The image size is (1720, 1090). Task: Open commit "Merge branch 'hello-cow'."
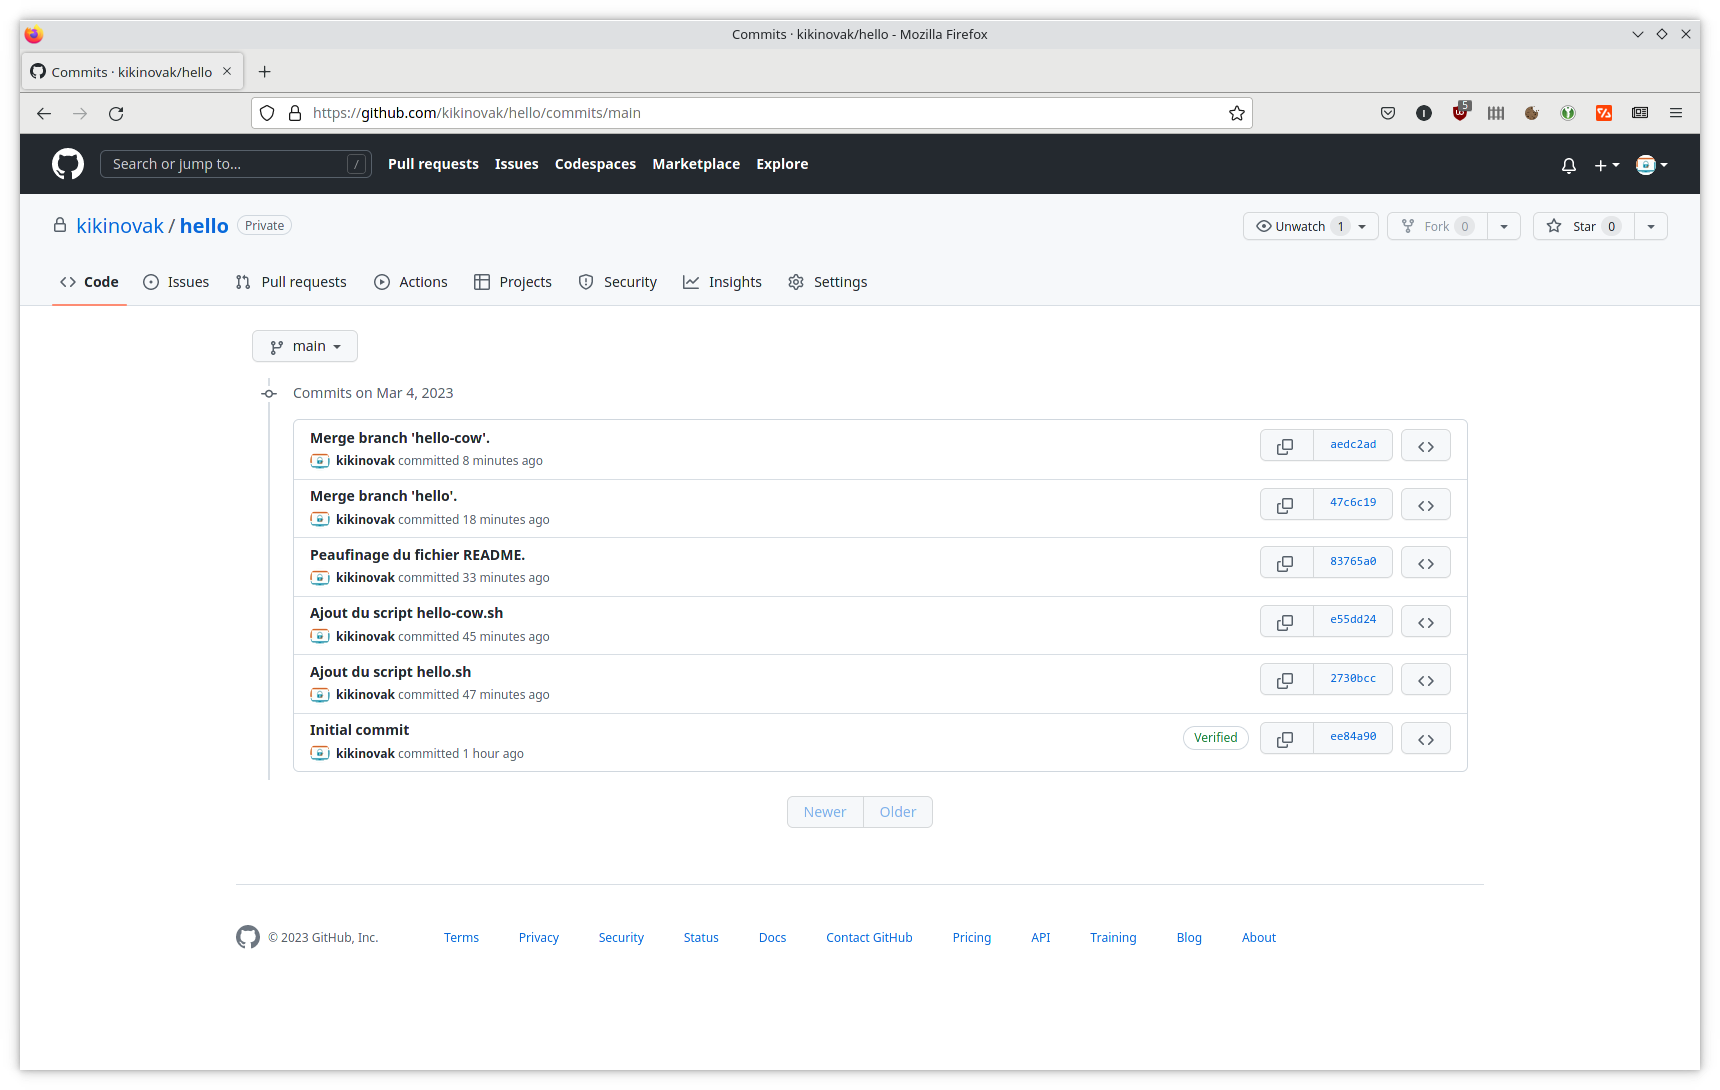(400, 438)
